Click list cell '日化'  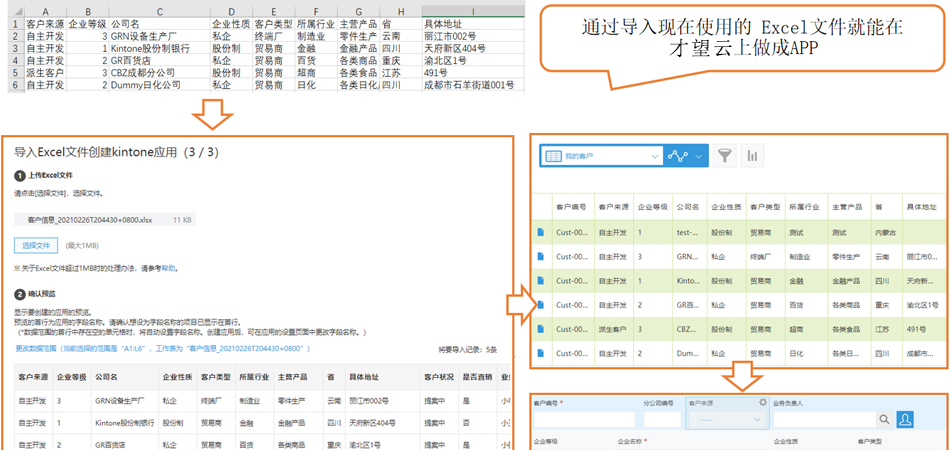coord(796,353)
